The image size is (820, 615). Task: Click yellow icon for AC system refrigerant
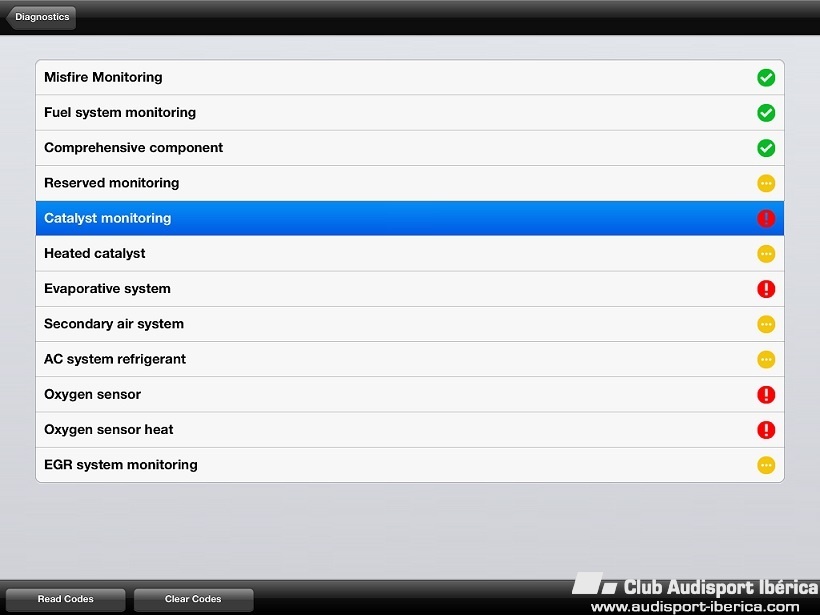[x=766, y=359]
